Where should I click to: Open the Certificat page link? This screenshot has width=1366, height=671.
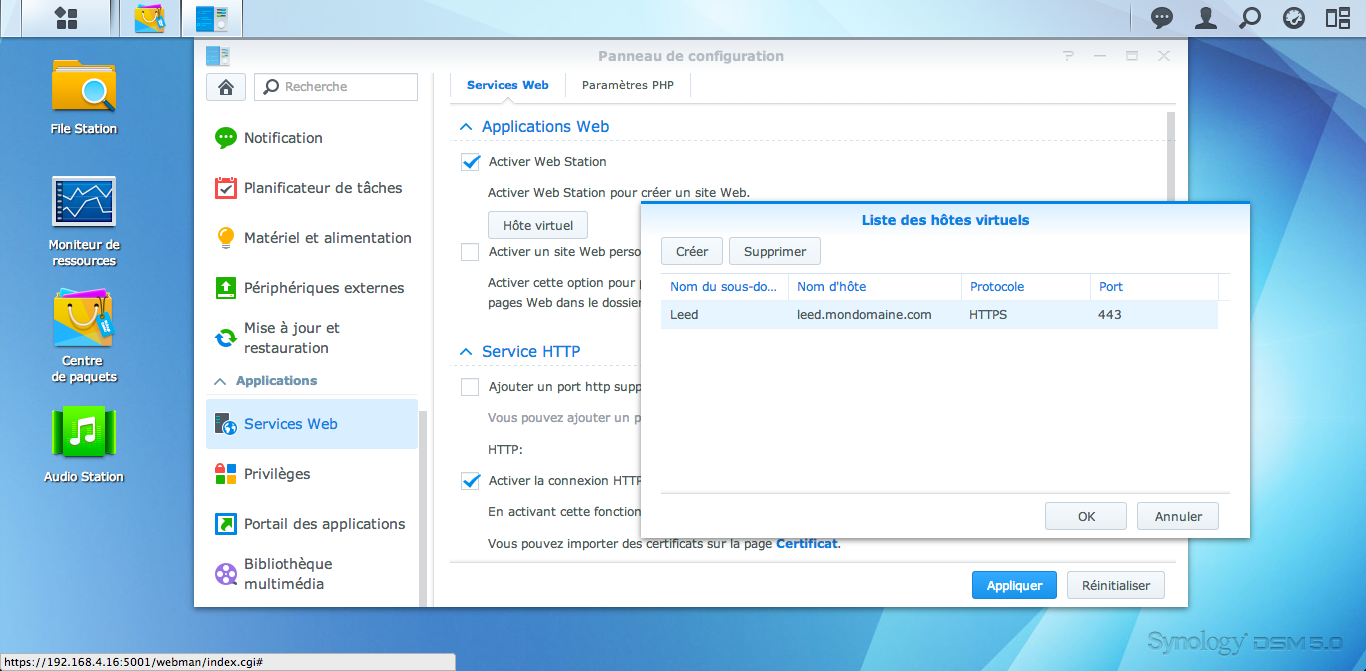[806, 544]
